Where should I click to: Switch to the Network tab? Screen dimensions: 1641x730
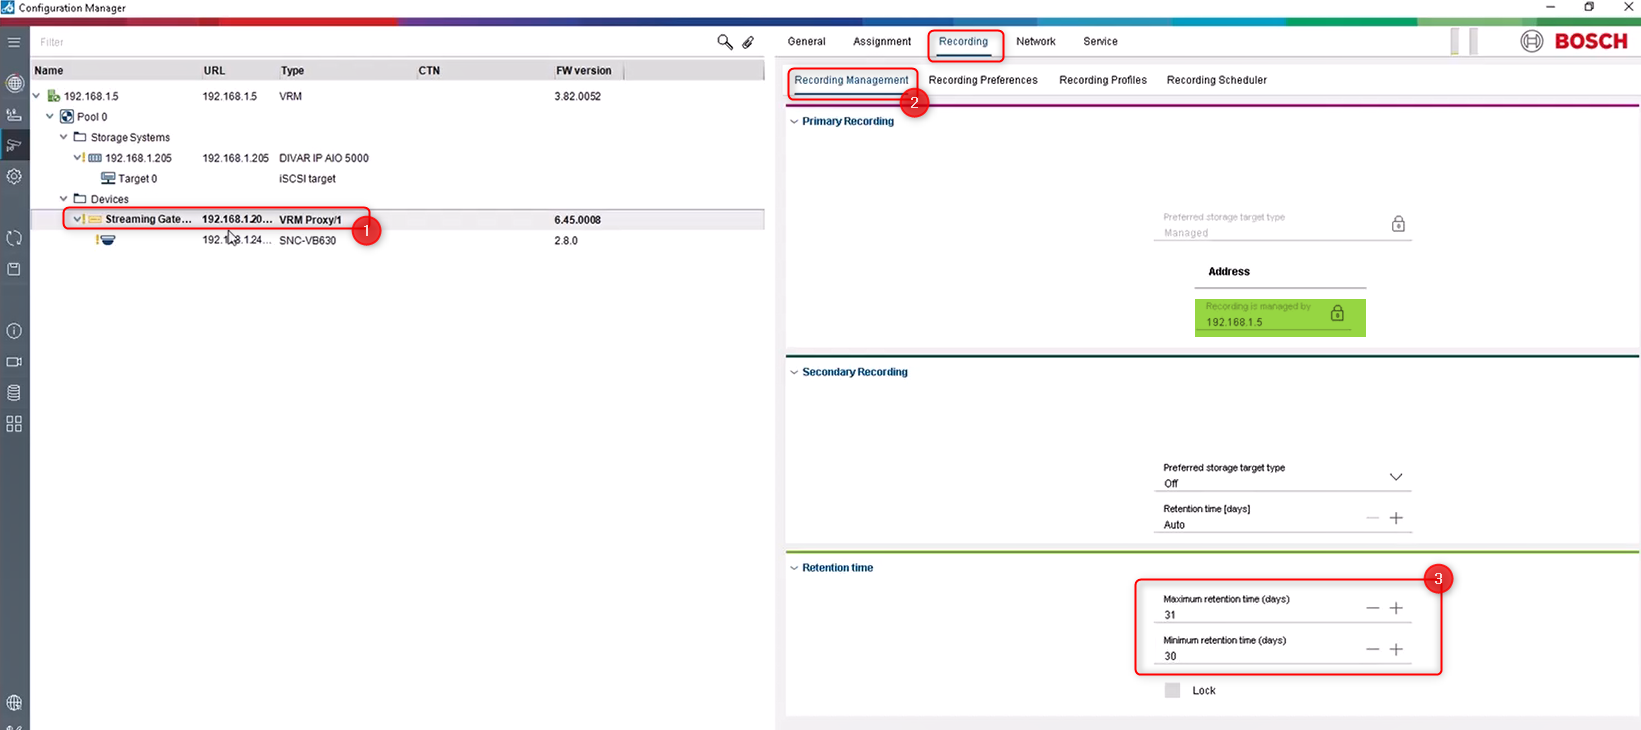1035,42
